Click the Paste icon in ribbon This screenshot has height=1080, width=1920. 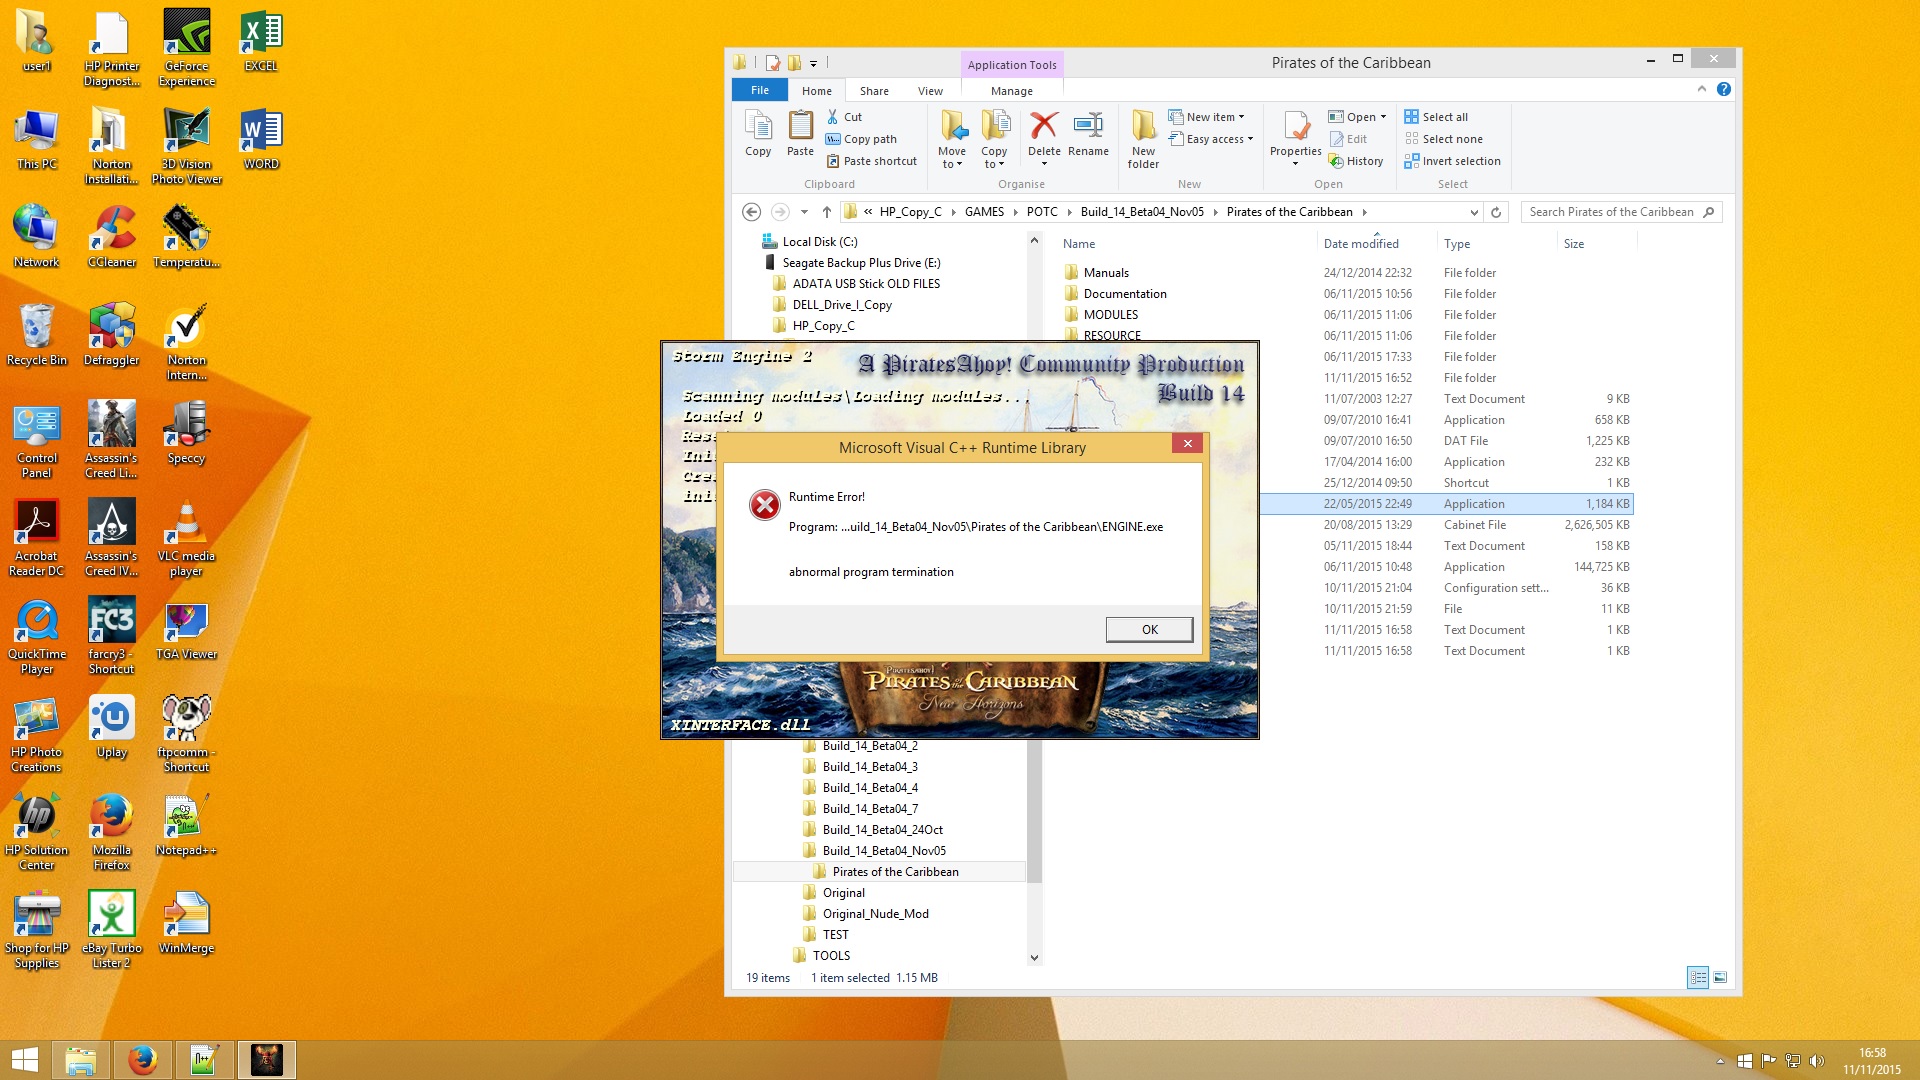pos(800,134)
